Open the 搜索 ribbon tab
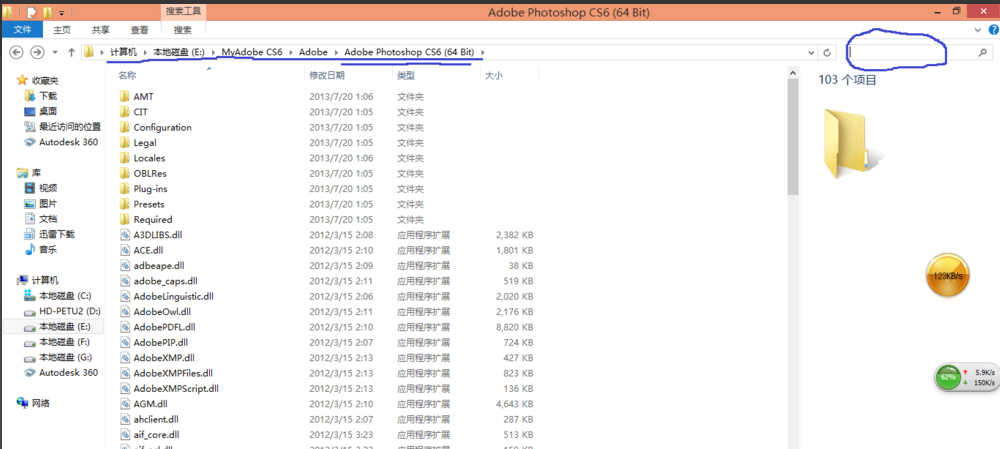 183,30
